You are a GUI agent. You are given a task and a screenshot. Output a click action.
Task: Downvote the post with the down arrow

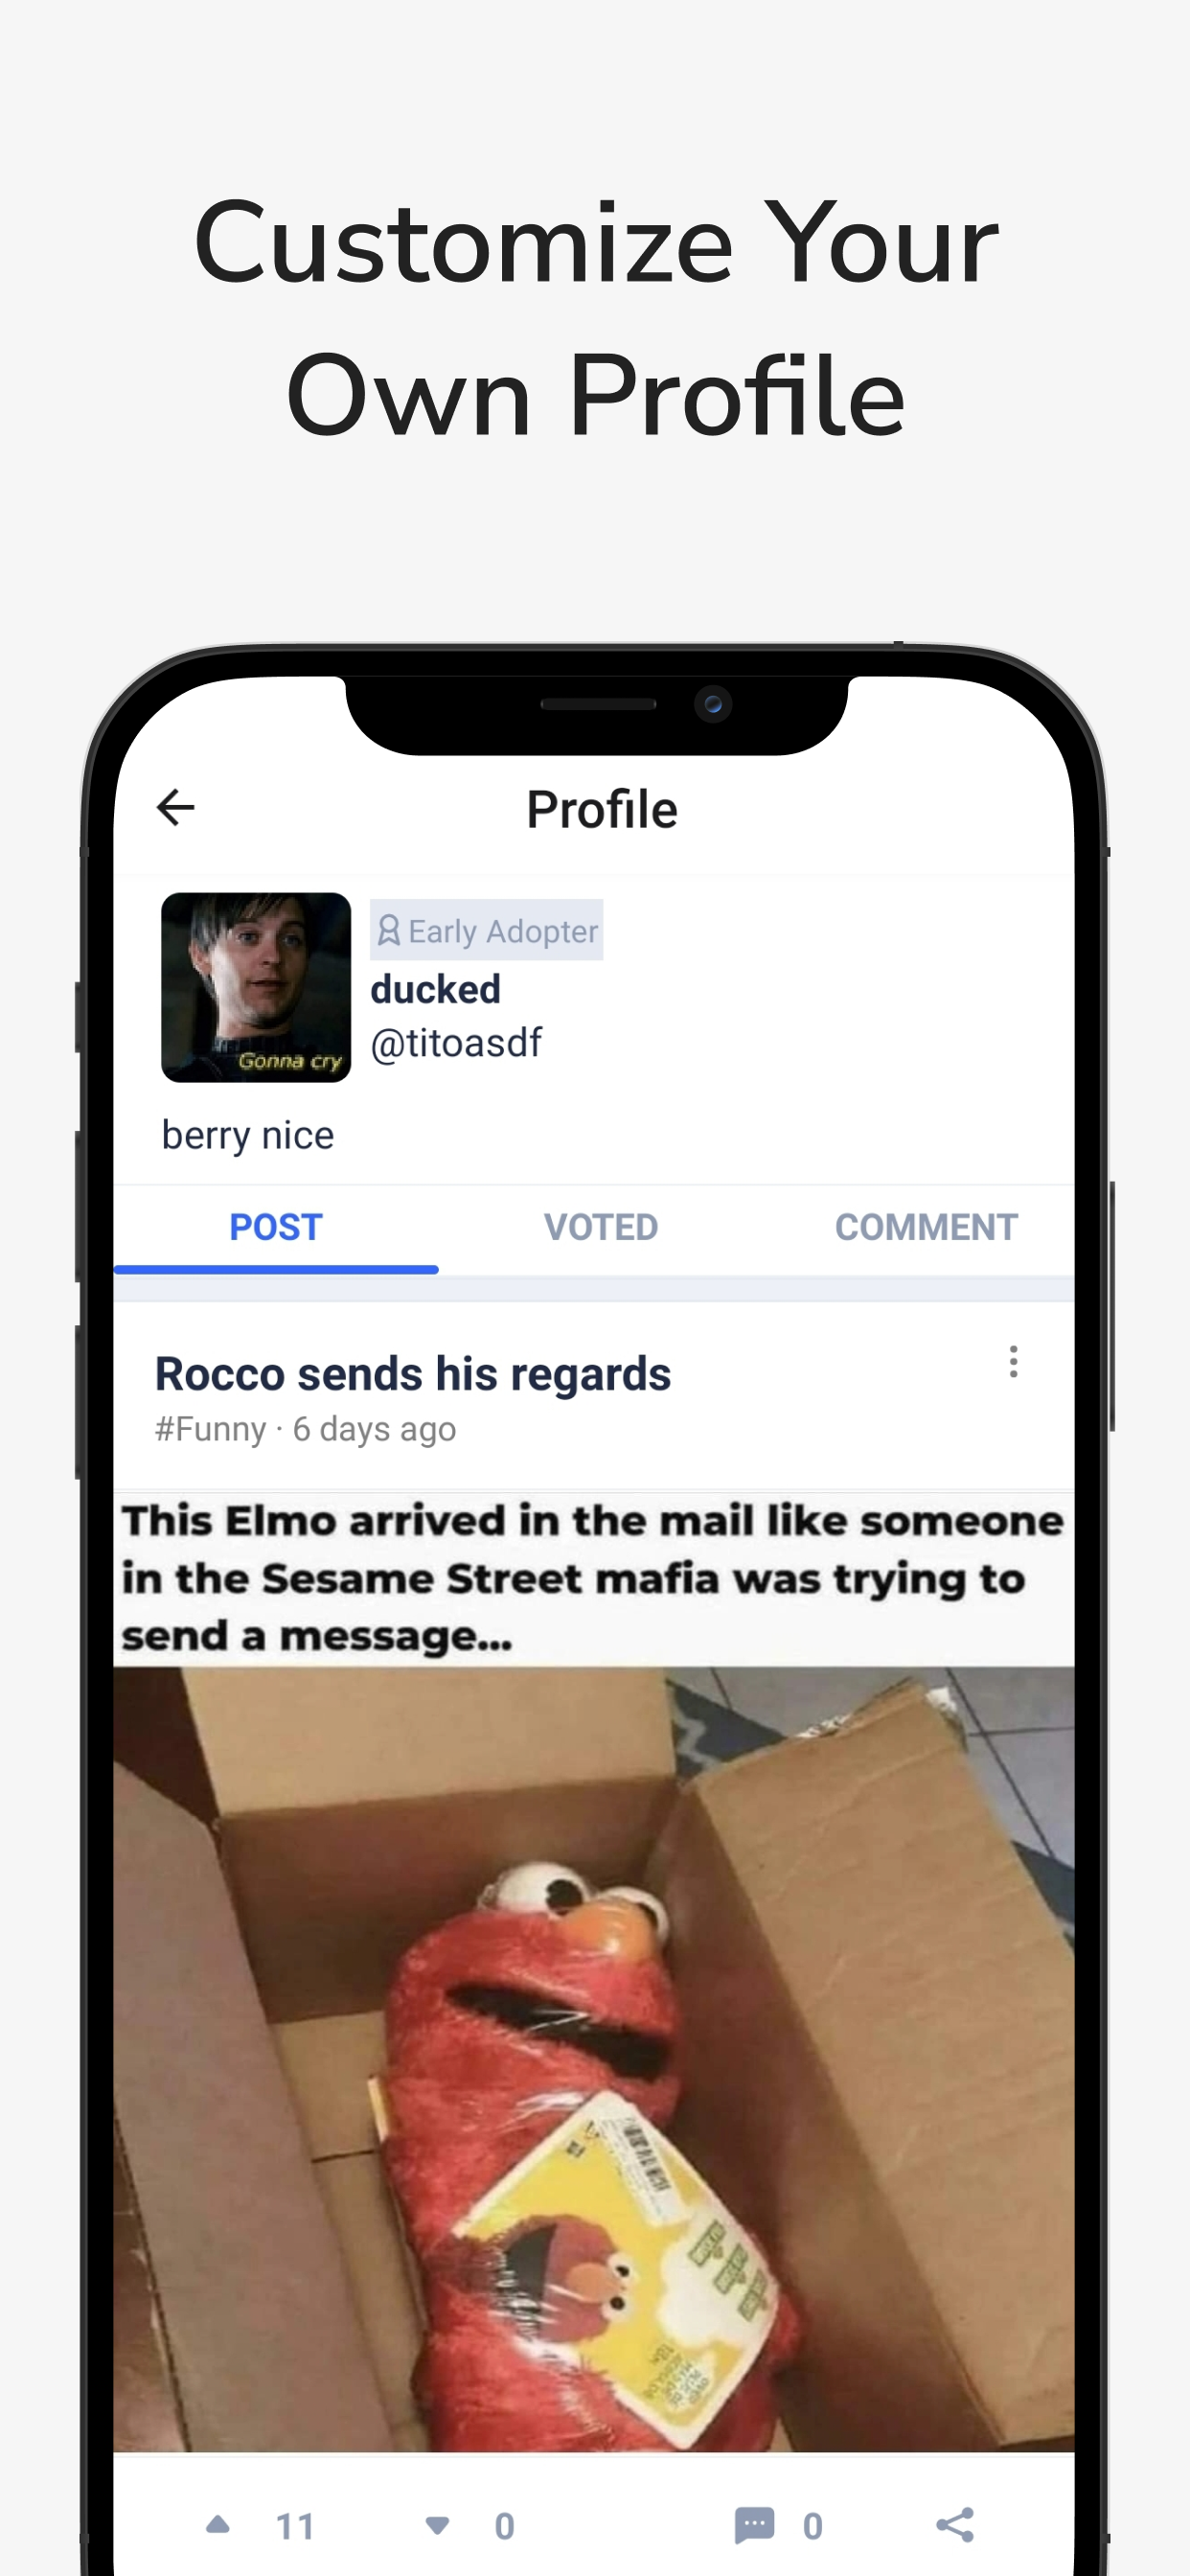[x=437, y=2525]
